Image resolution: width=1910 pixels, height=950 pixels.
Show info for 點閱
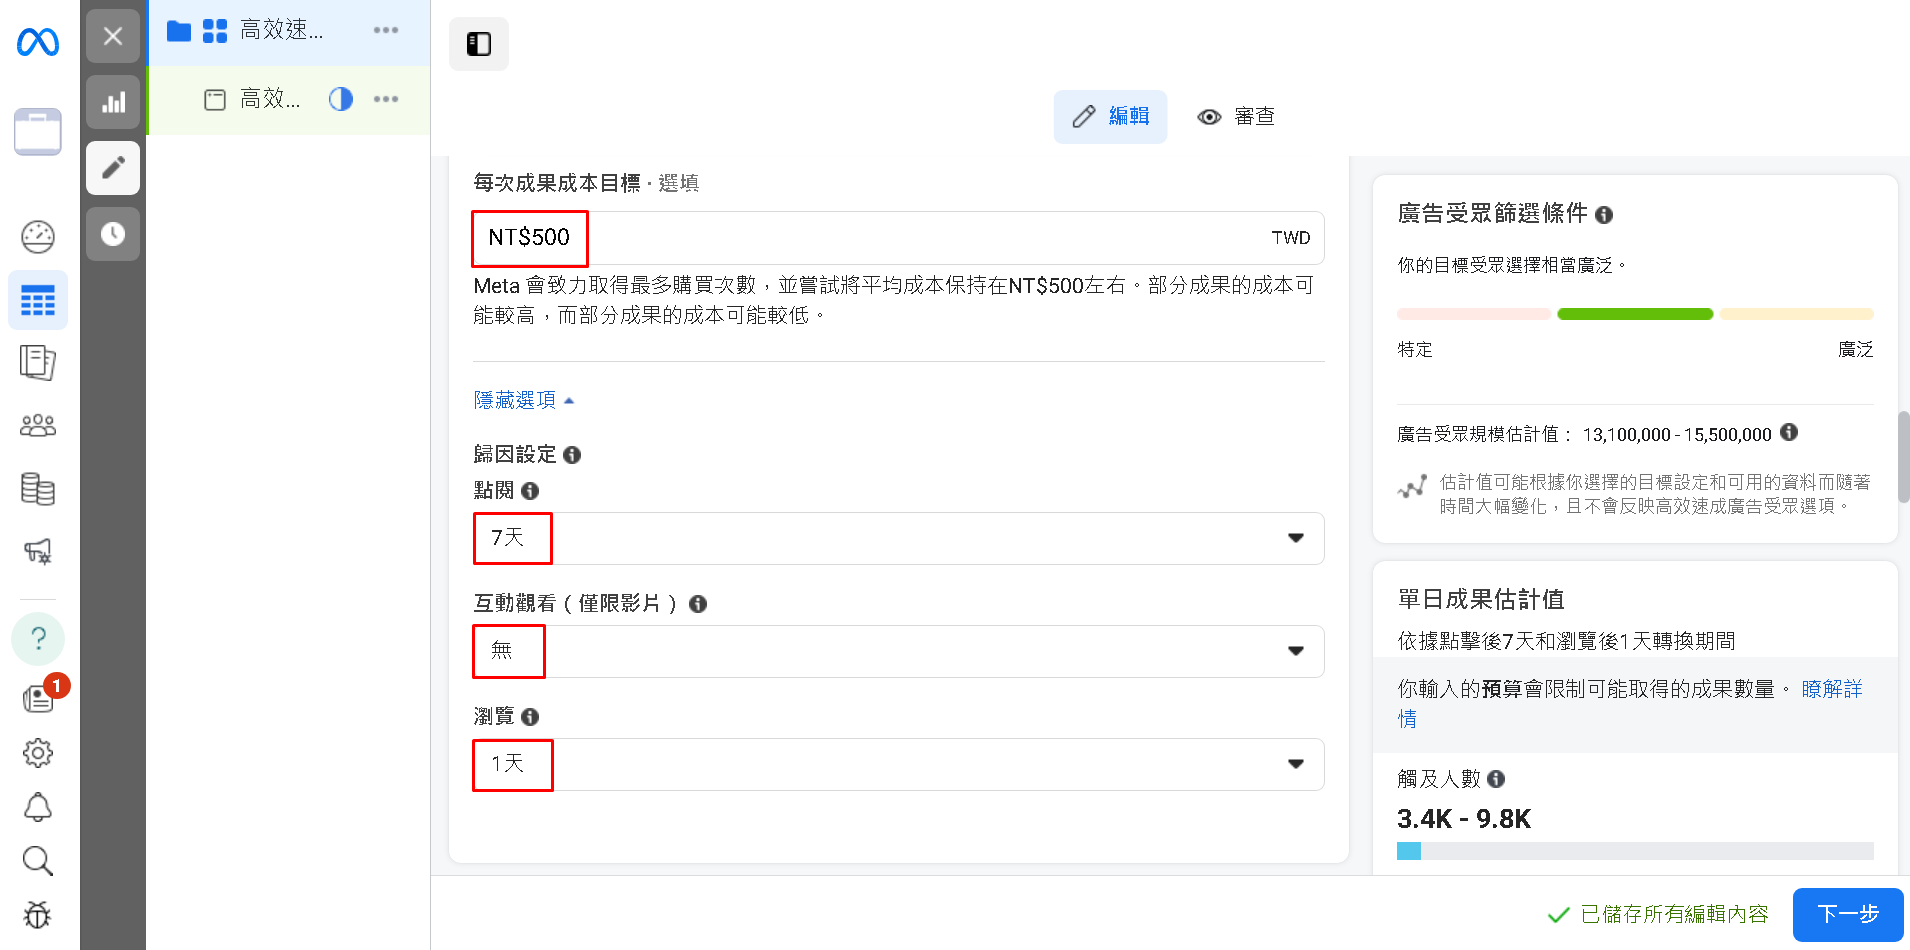[x=530, y=491]
